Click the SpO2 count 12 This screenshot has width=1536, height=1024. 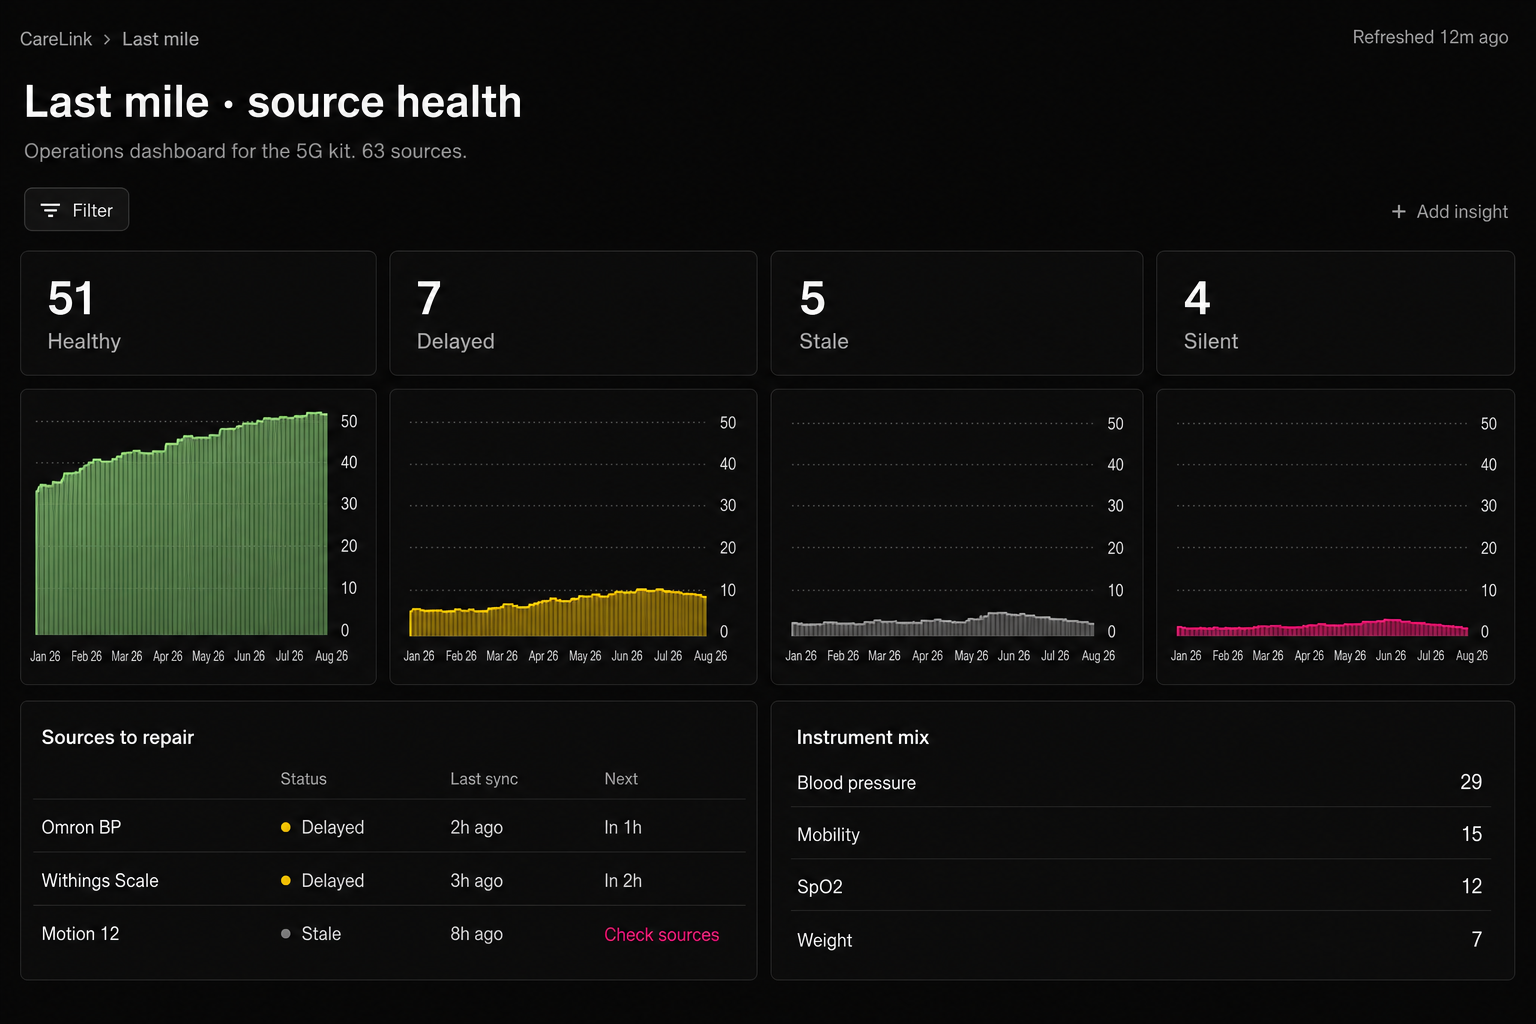coord(1471,886)
